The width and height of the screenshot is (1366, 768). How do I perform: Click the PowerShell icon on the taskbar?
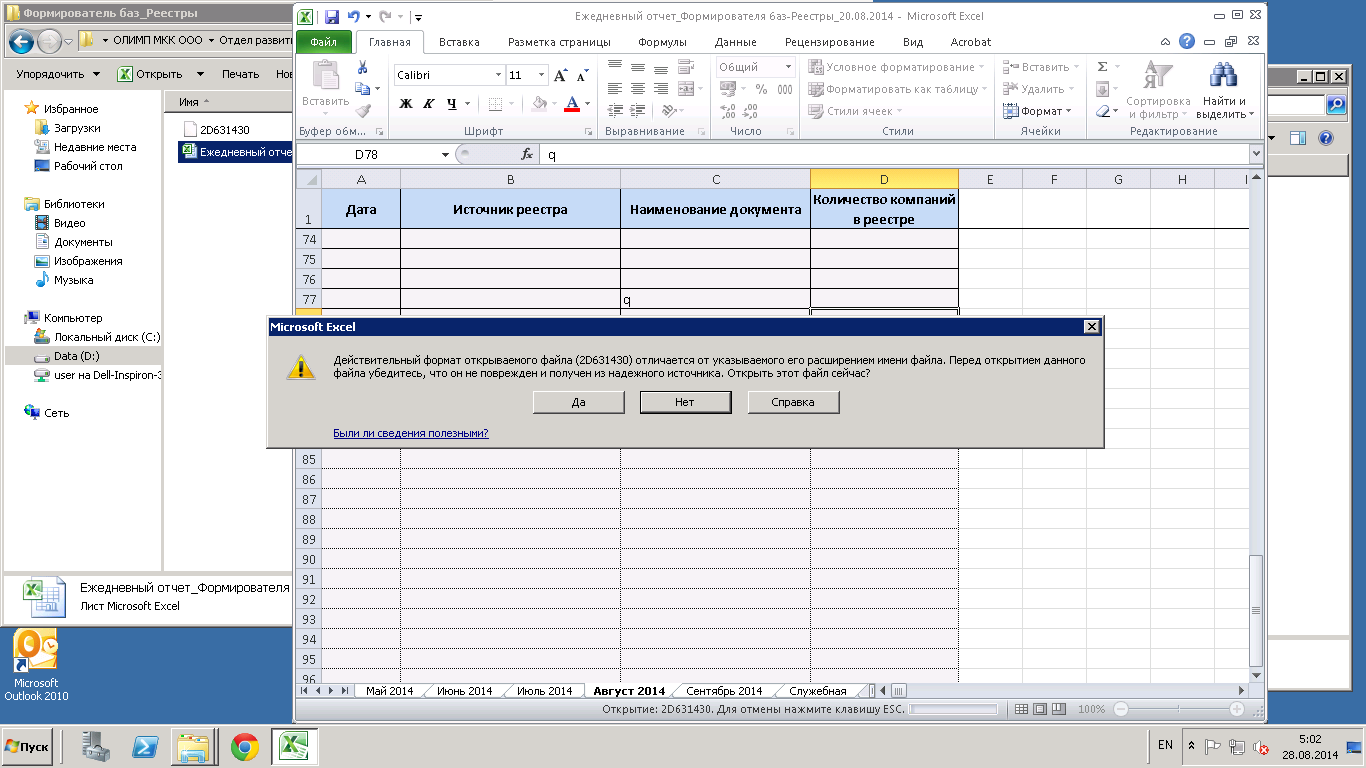tap(144, 746)
